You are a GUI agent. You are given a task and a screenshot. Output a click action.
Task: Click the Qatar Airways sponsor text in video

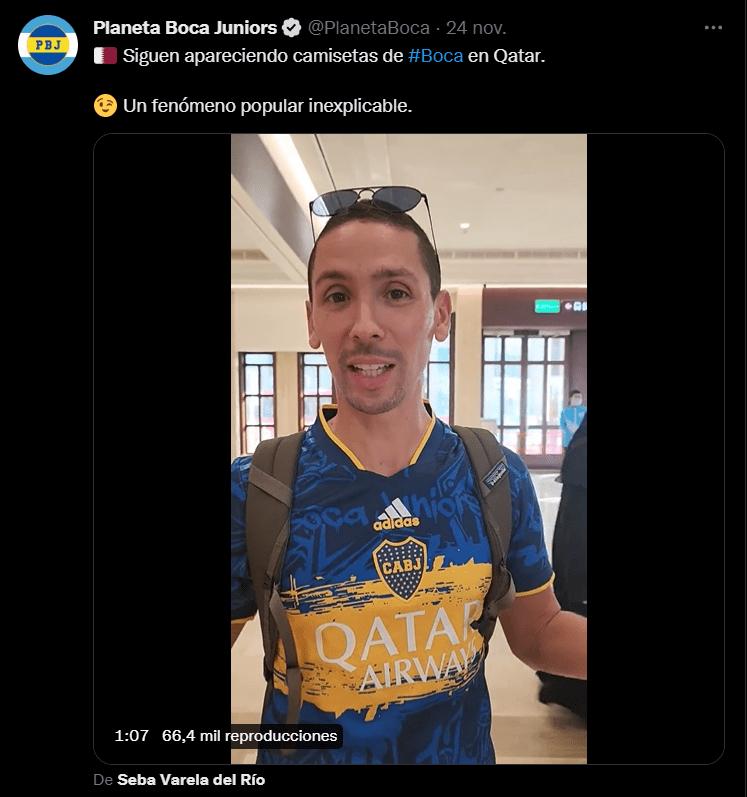point(399,645)
